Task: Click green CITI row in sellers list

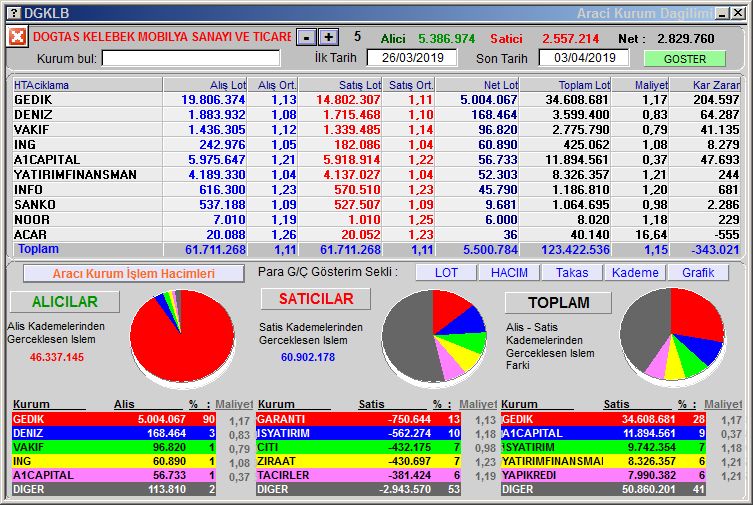Action: (358, 447)
